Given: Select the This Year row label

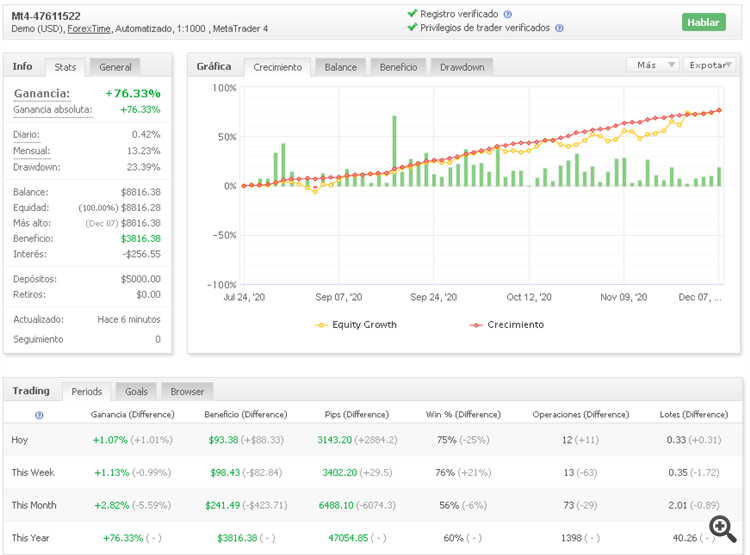Looking at the screenshot, I should [x=30, y=538].
